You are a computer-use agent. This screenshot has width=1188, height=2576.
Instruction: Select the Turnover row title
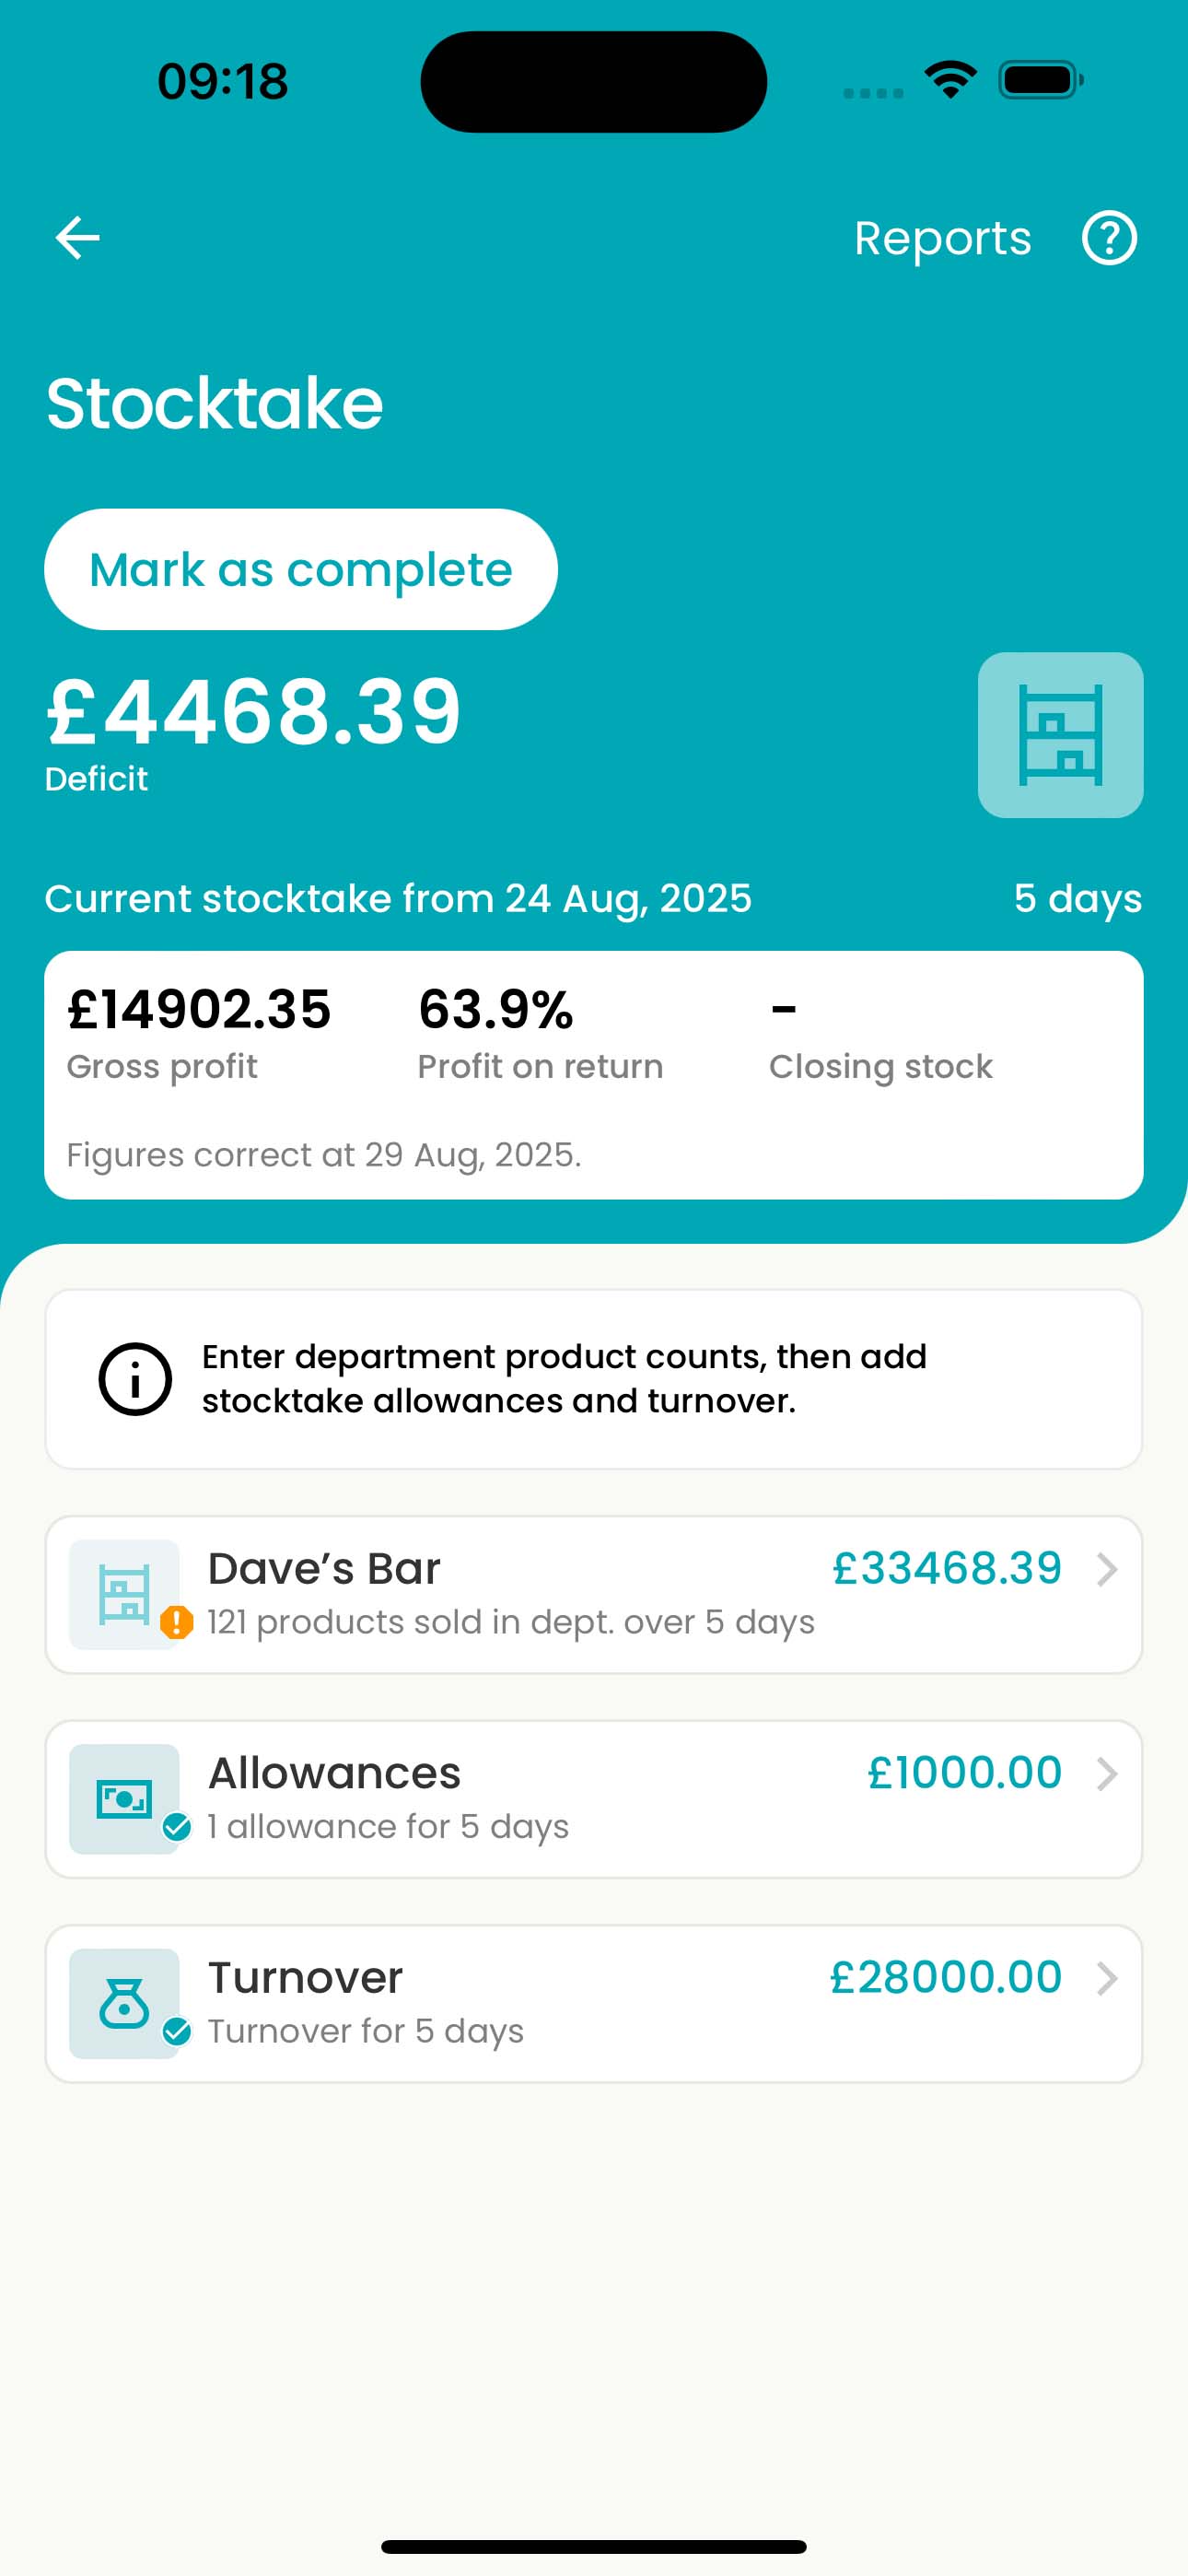pos(305,1978)
